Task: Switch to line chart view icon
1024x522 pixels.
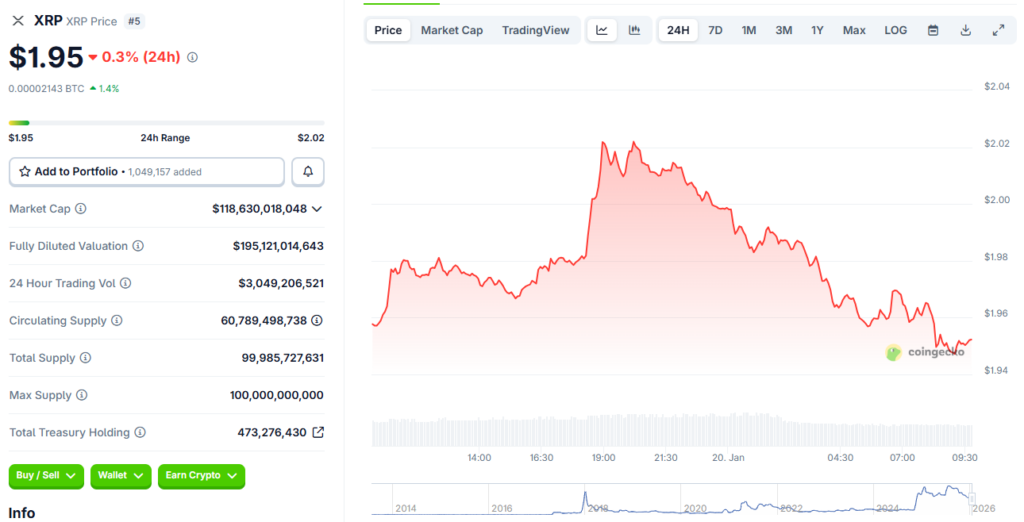Action: coord(602,30)
